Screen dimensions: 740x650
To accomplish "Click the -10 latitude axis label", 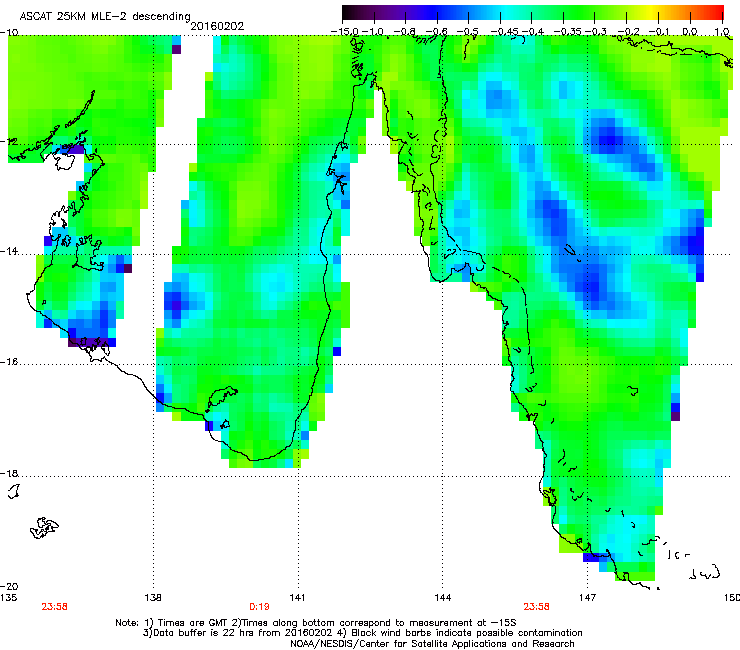I will 9,33.
